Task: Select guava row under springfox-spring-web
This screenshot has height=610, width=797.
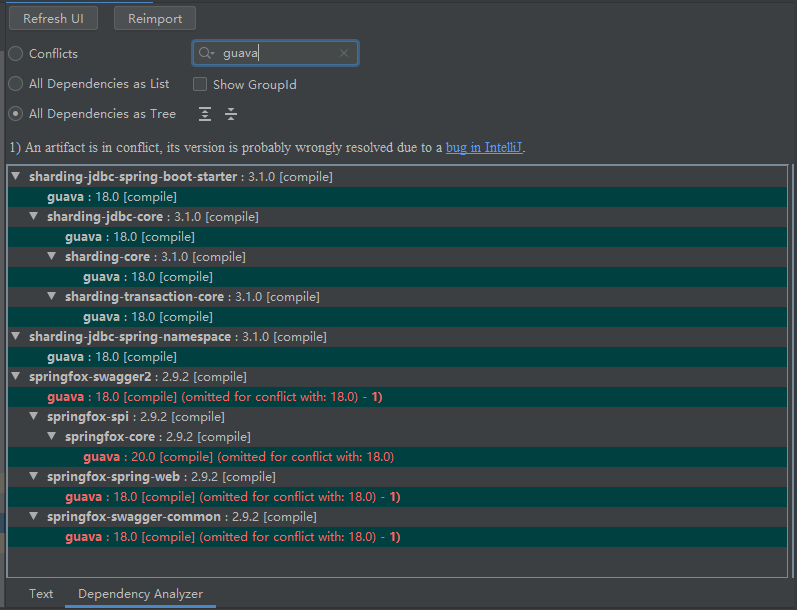Action: [x=397, y=497]
